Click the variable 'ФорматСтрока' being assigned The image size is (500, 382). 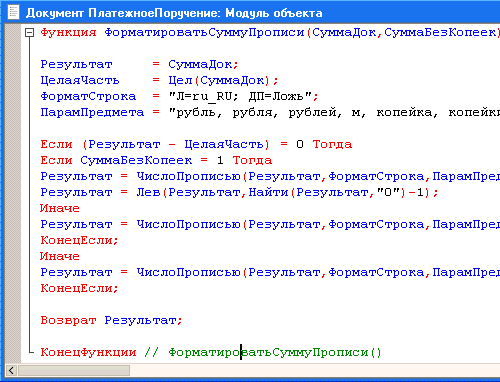[x=88, y=96]
